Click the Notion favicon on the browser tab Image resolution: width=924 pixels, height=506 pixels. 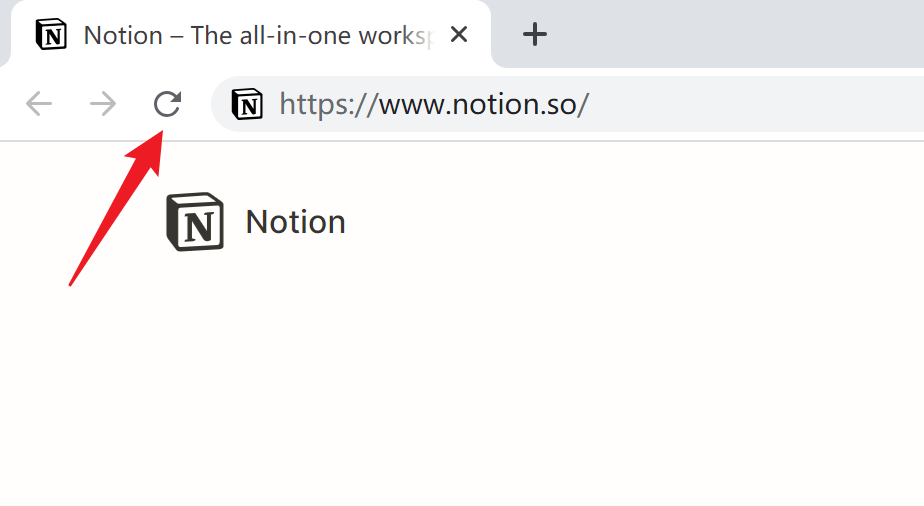(x=51, y=35)
